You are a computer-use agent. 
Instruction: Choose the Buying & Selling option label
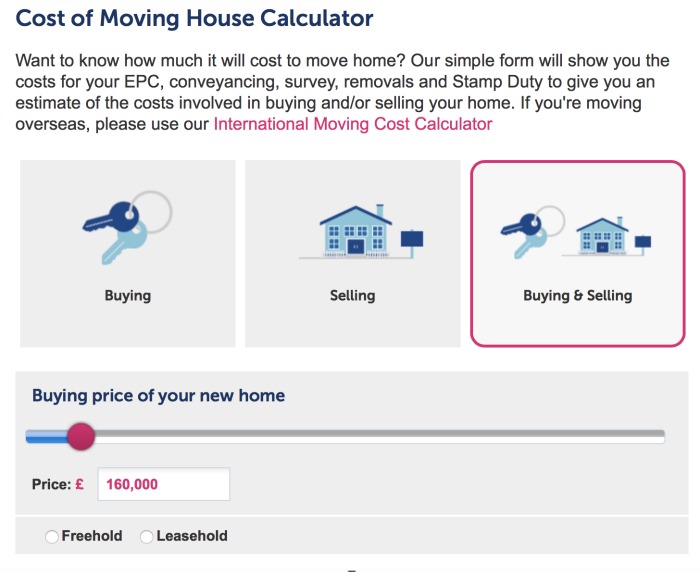coord(578,296)
